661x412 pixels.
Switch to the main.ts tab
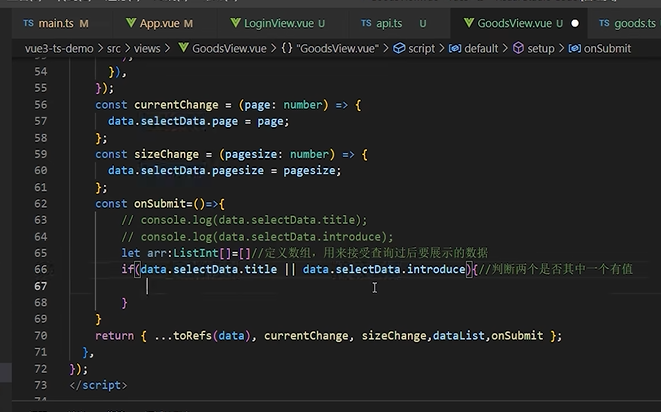tap(56, 23)
